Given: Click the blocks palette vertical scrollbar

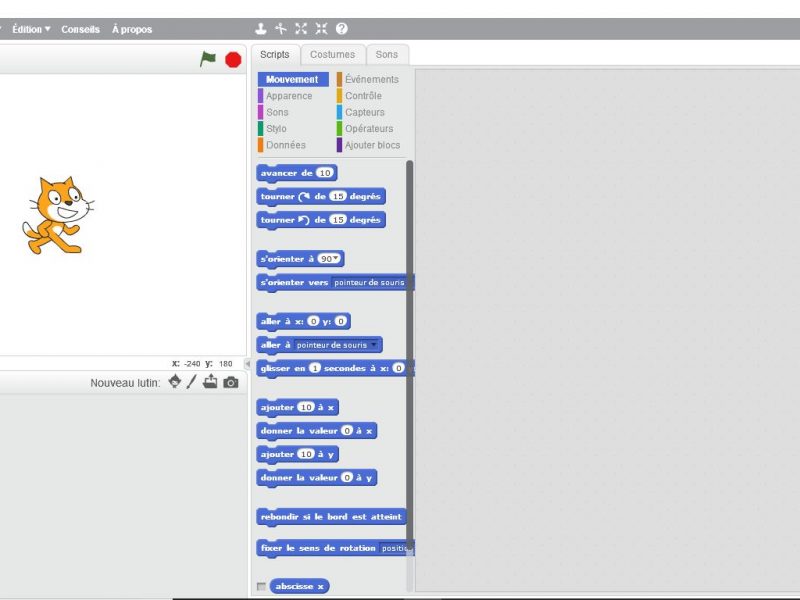Looking at the screenshot, I should (x=409, y=357).
